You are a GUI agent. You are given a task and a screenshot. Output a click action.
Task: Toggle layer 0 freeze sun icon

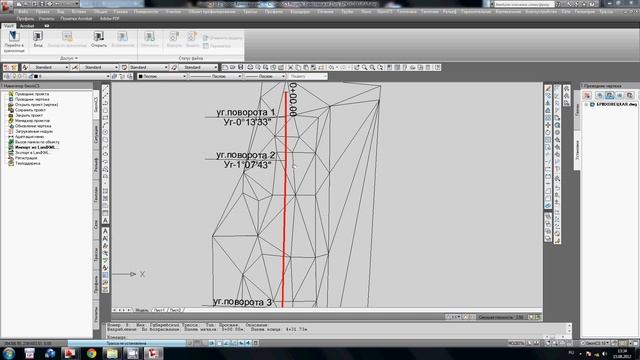pos(19,76)
